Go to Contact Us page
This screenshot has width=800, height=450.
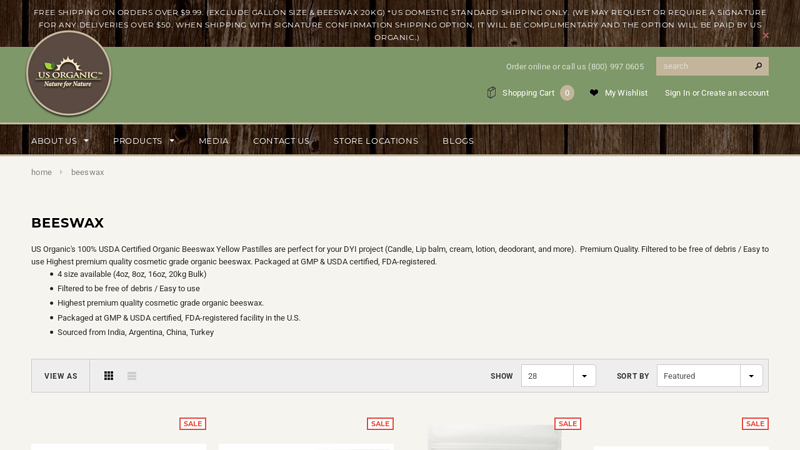pos(281,141)
